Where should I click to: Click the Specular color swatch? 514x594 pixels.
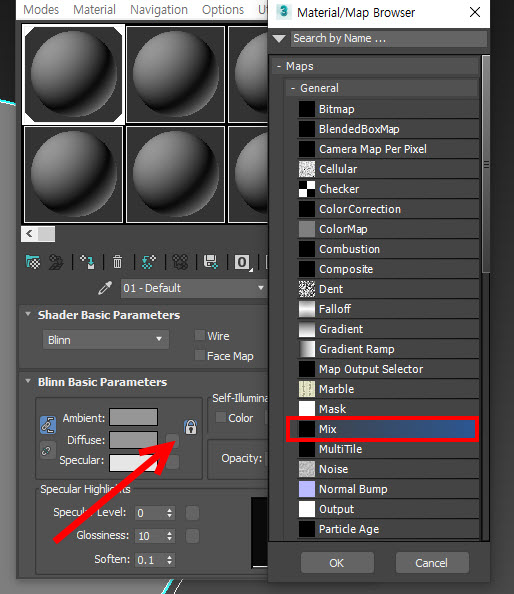[133, 463]
